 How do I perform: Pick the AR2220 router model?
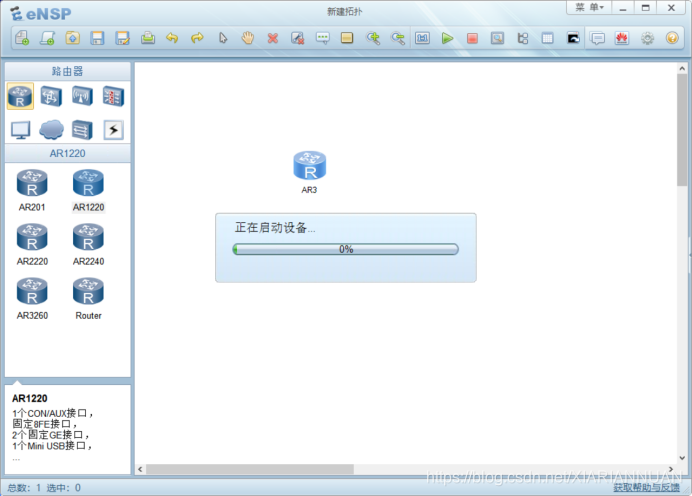coord(32,244)
